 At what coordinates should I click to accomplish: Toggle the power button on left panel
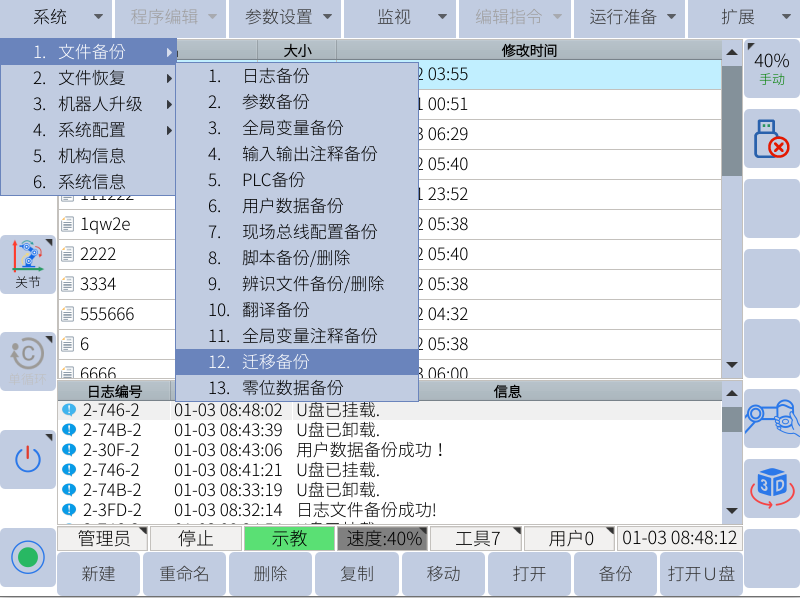(28, 459)
